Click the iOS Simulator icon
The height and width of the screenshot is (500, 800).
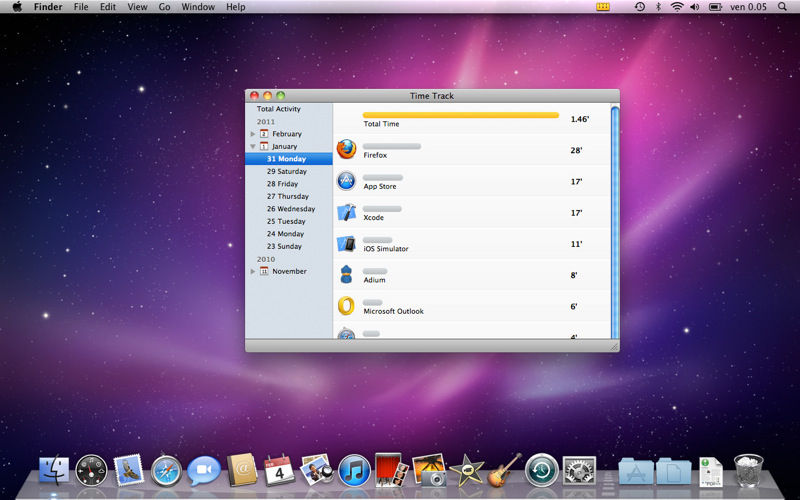346,243
